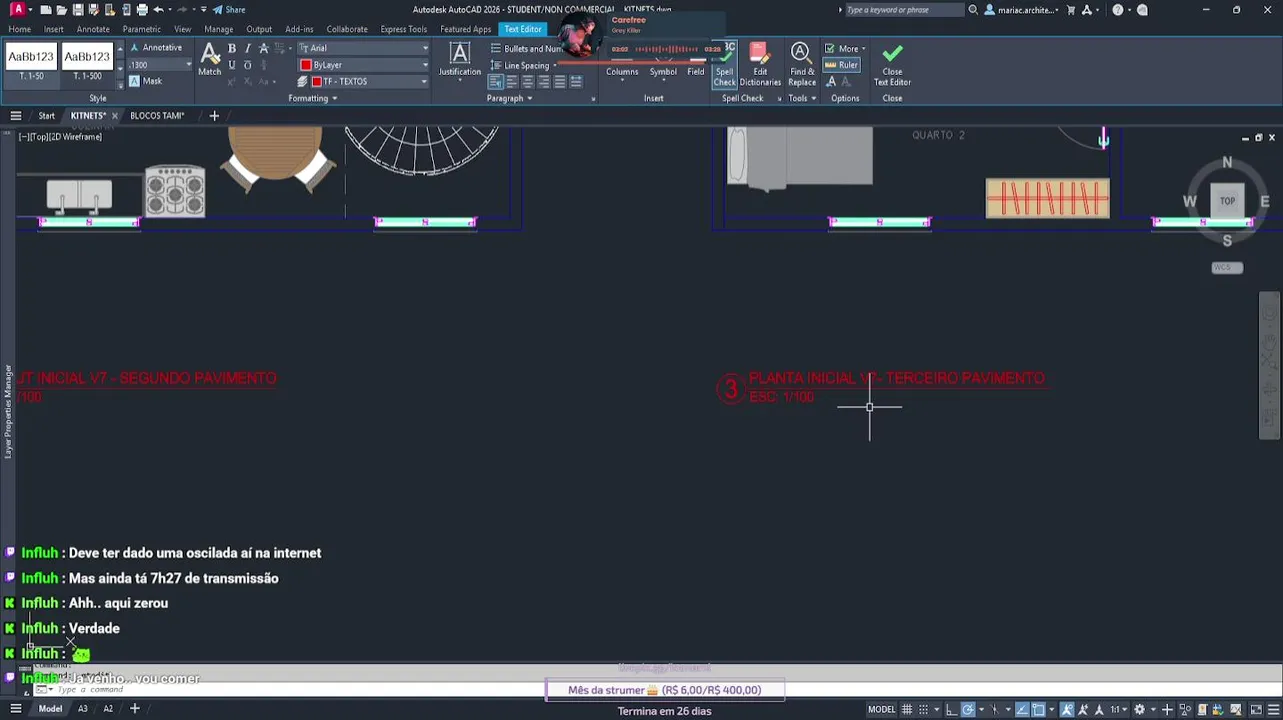Click the red ByLayer color swatch
This screenshot has height=720, width=1283.
click(x=306, y=65)
